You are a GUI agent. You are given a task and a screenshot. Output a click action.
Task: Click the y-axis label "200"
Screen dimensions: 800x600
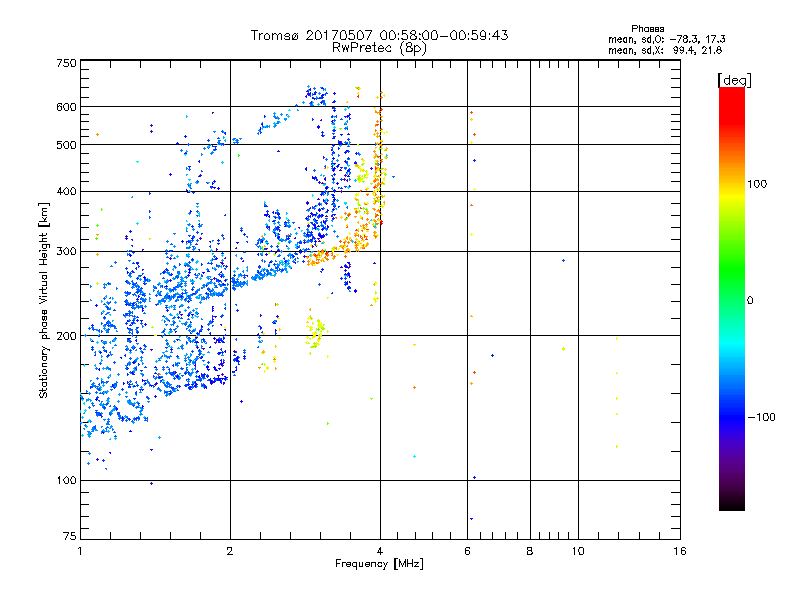pyautogui.click(x=66, y=336)
